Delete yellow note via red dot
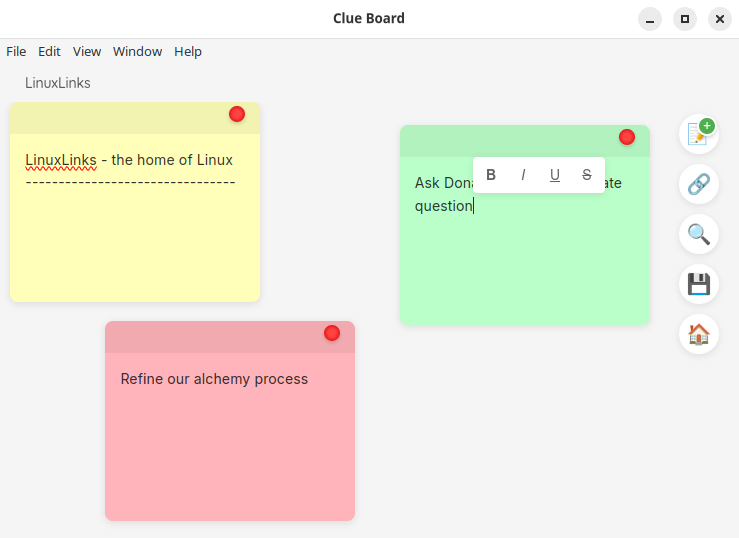This screenshot has width=739, height=538. [237, 114]
